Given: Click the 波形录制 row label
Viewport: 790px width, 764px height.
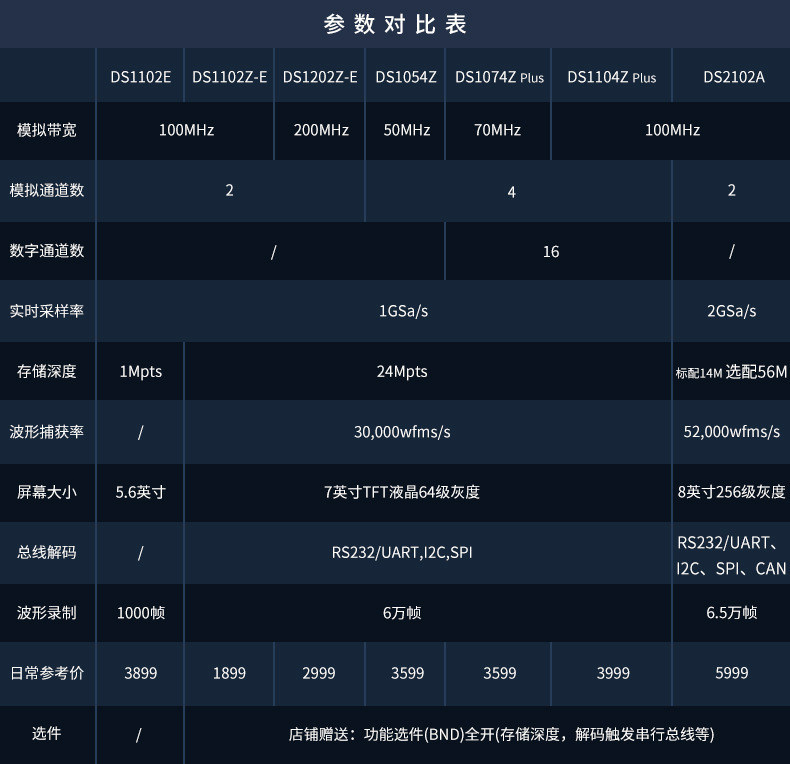Looking at the screenshot, I should (x=47, y=613).
